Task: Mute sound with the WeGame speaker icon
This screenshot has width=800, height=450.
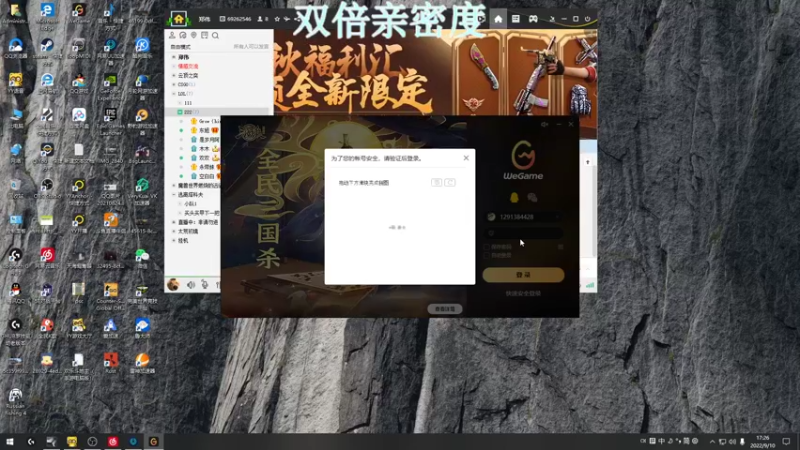Action: tap(544, 124)
